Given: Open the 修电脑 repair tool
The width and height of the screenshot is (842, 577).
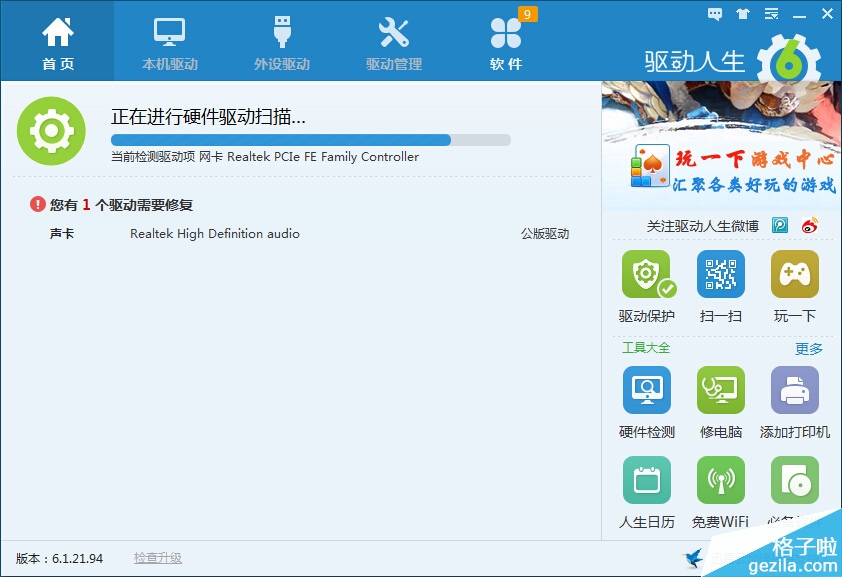Looking at the screenshot, I should click(x=721, y=403).
